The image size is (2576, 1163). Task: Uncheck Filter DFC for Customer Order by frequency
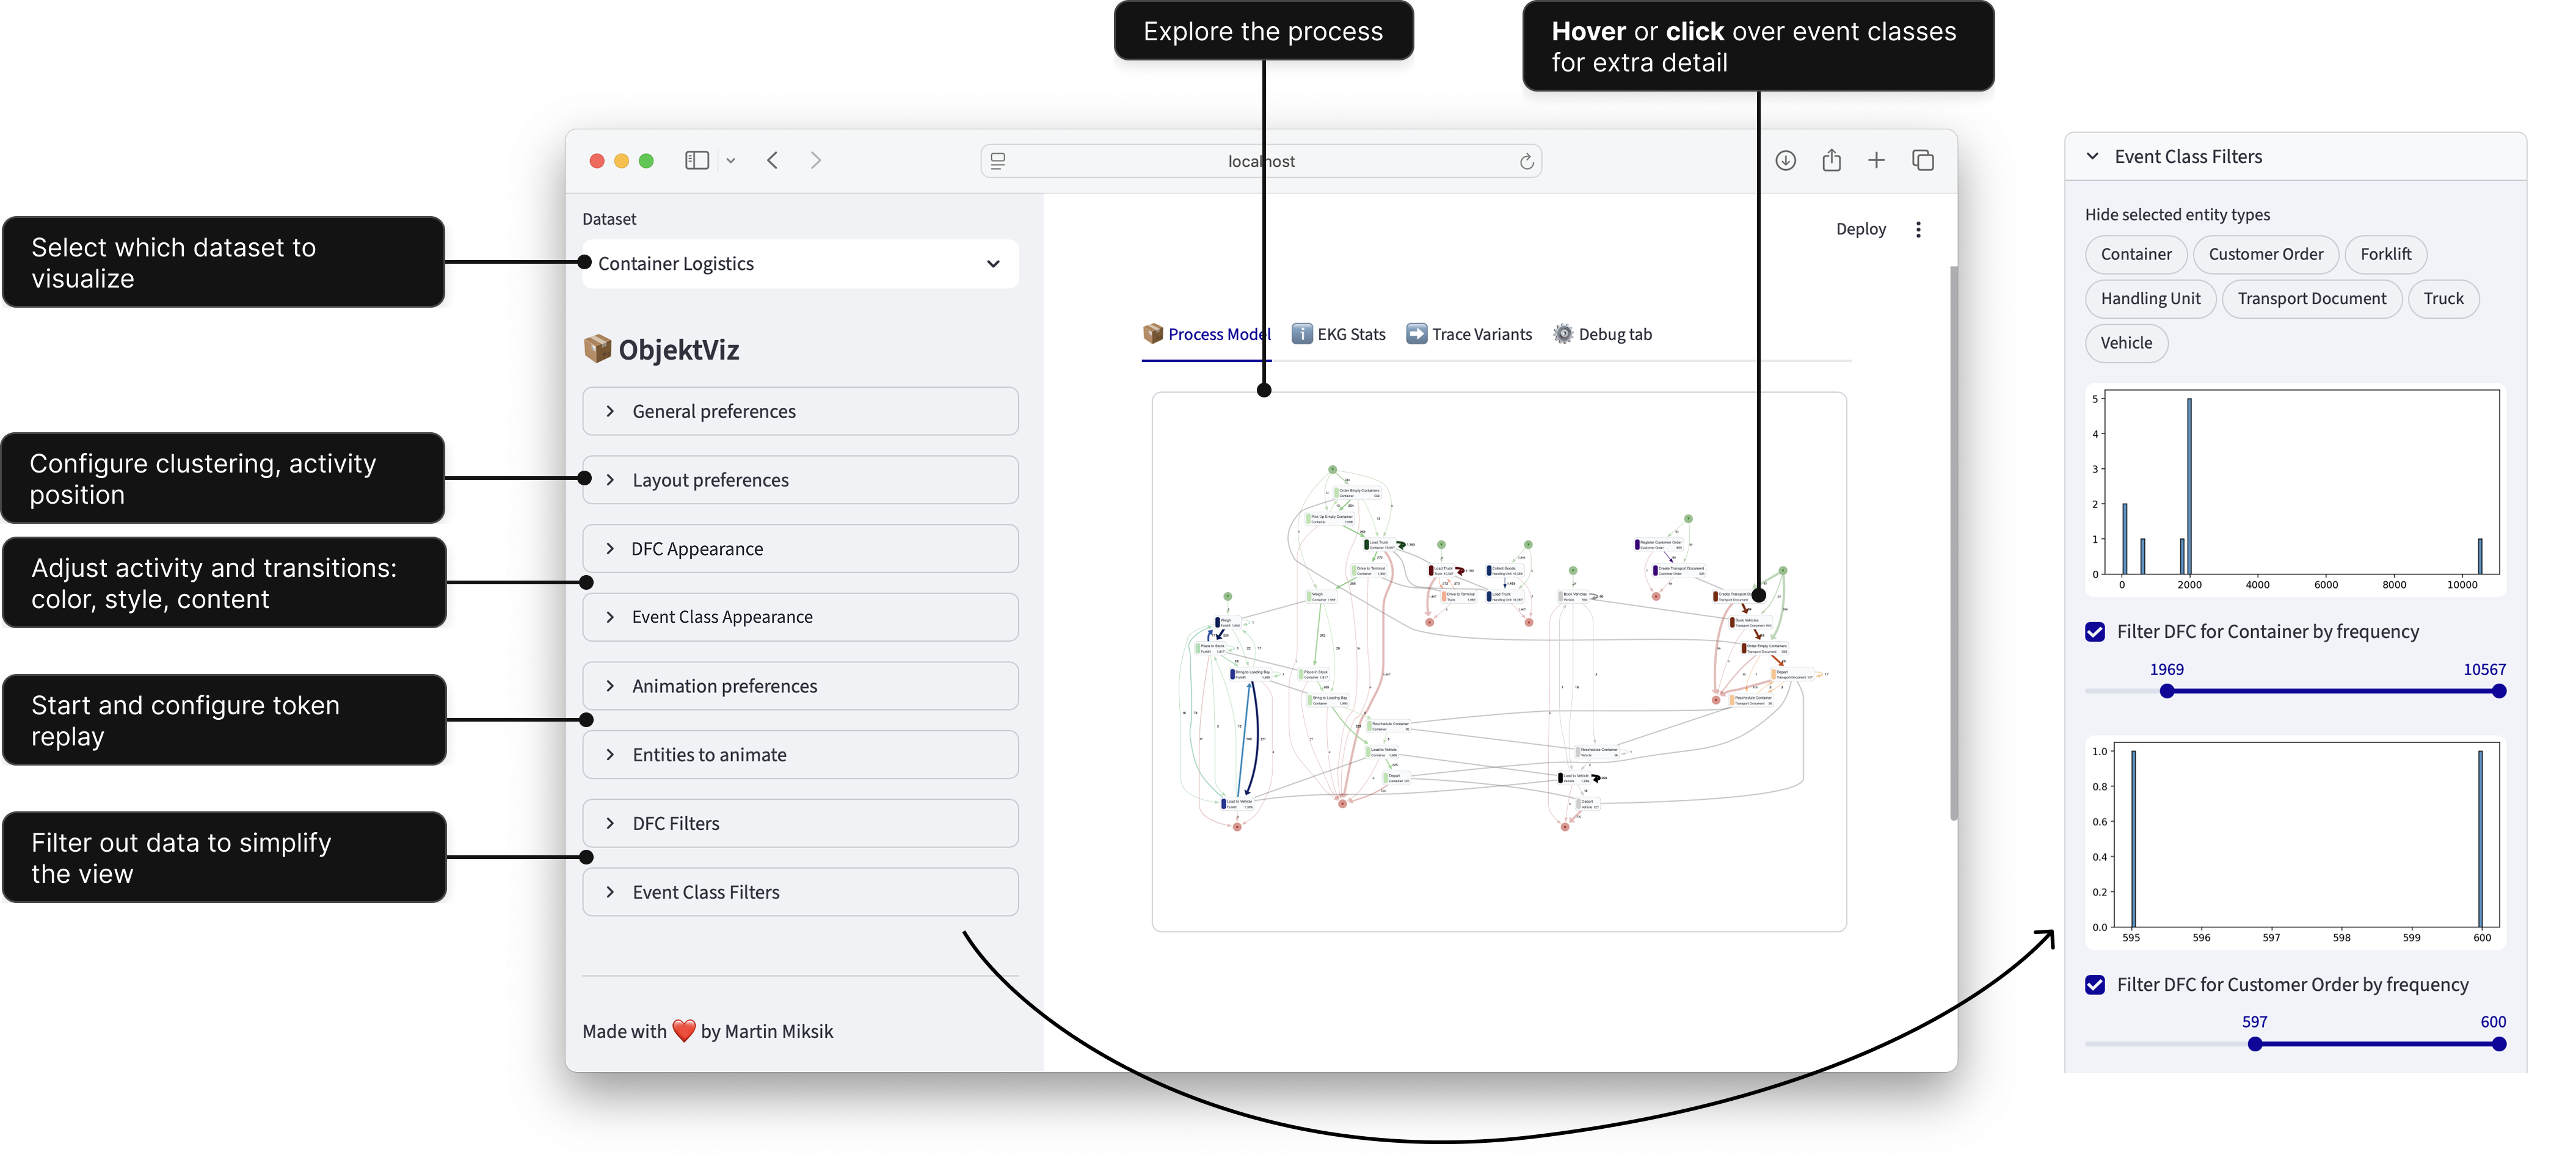2095,984
